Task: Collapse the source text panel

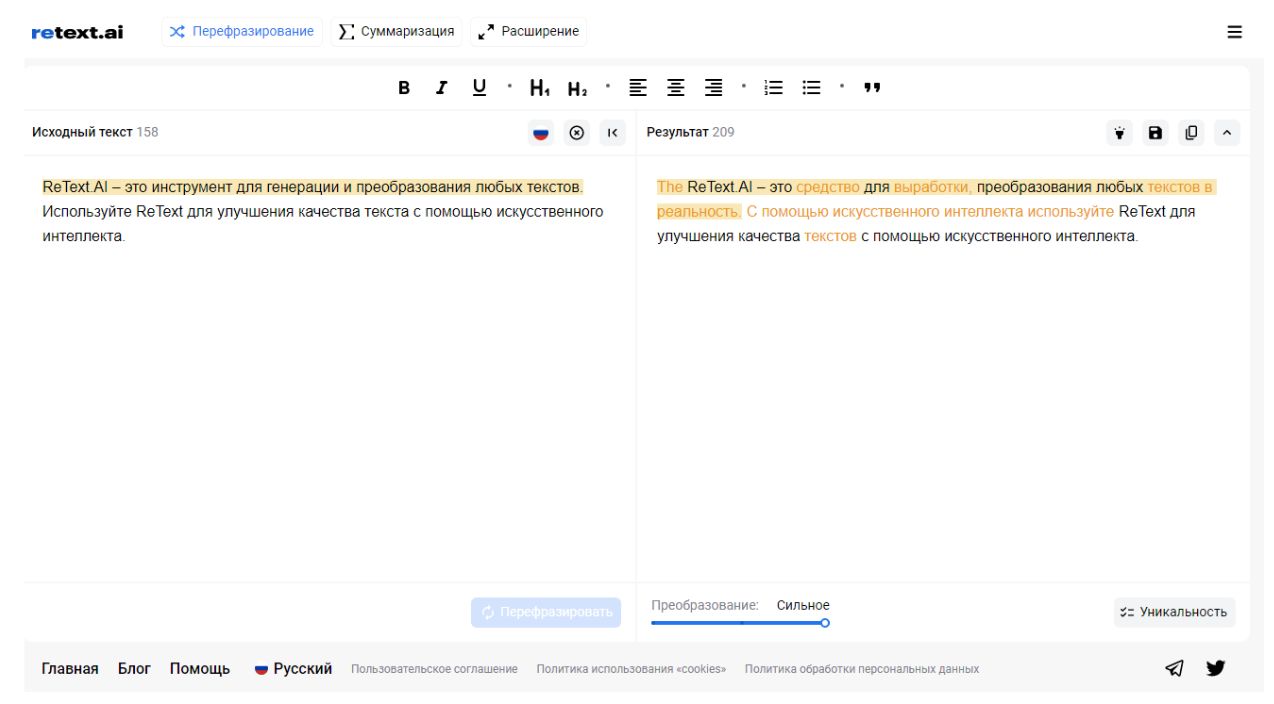Action: click(x=612, y=133)
